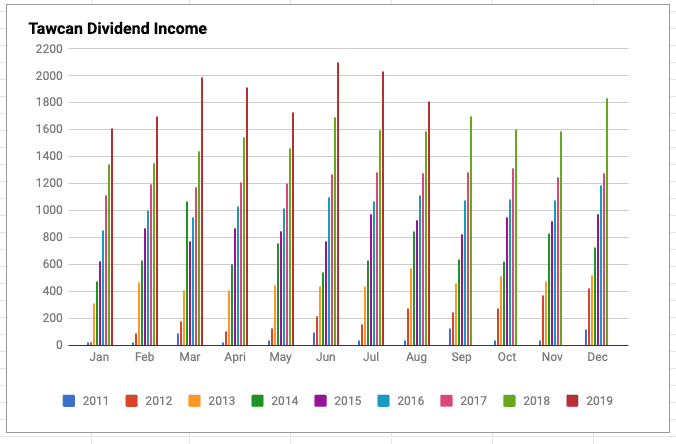Click the Jul axis label
Image resolution: width=676 pixels, height=444 pixels.
[371, 357]
